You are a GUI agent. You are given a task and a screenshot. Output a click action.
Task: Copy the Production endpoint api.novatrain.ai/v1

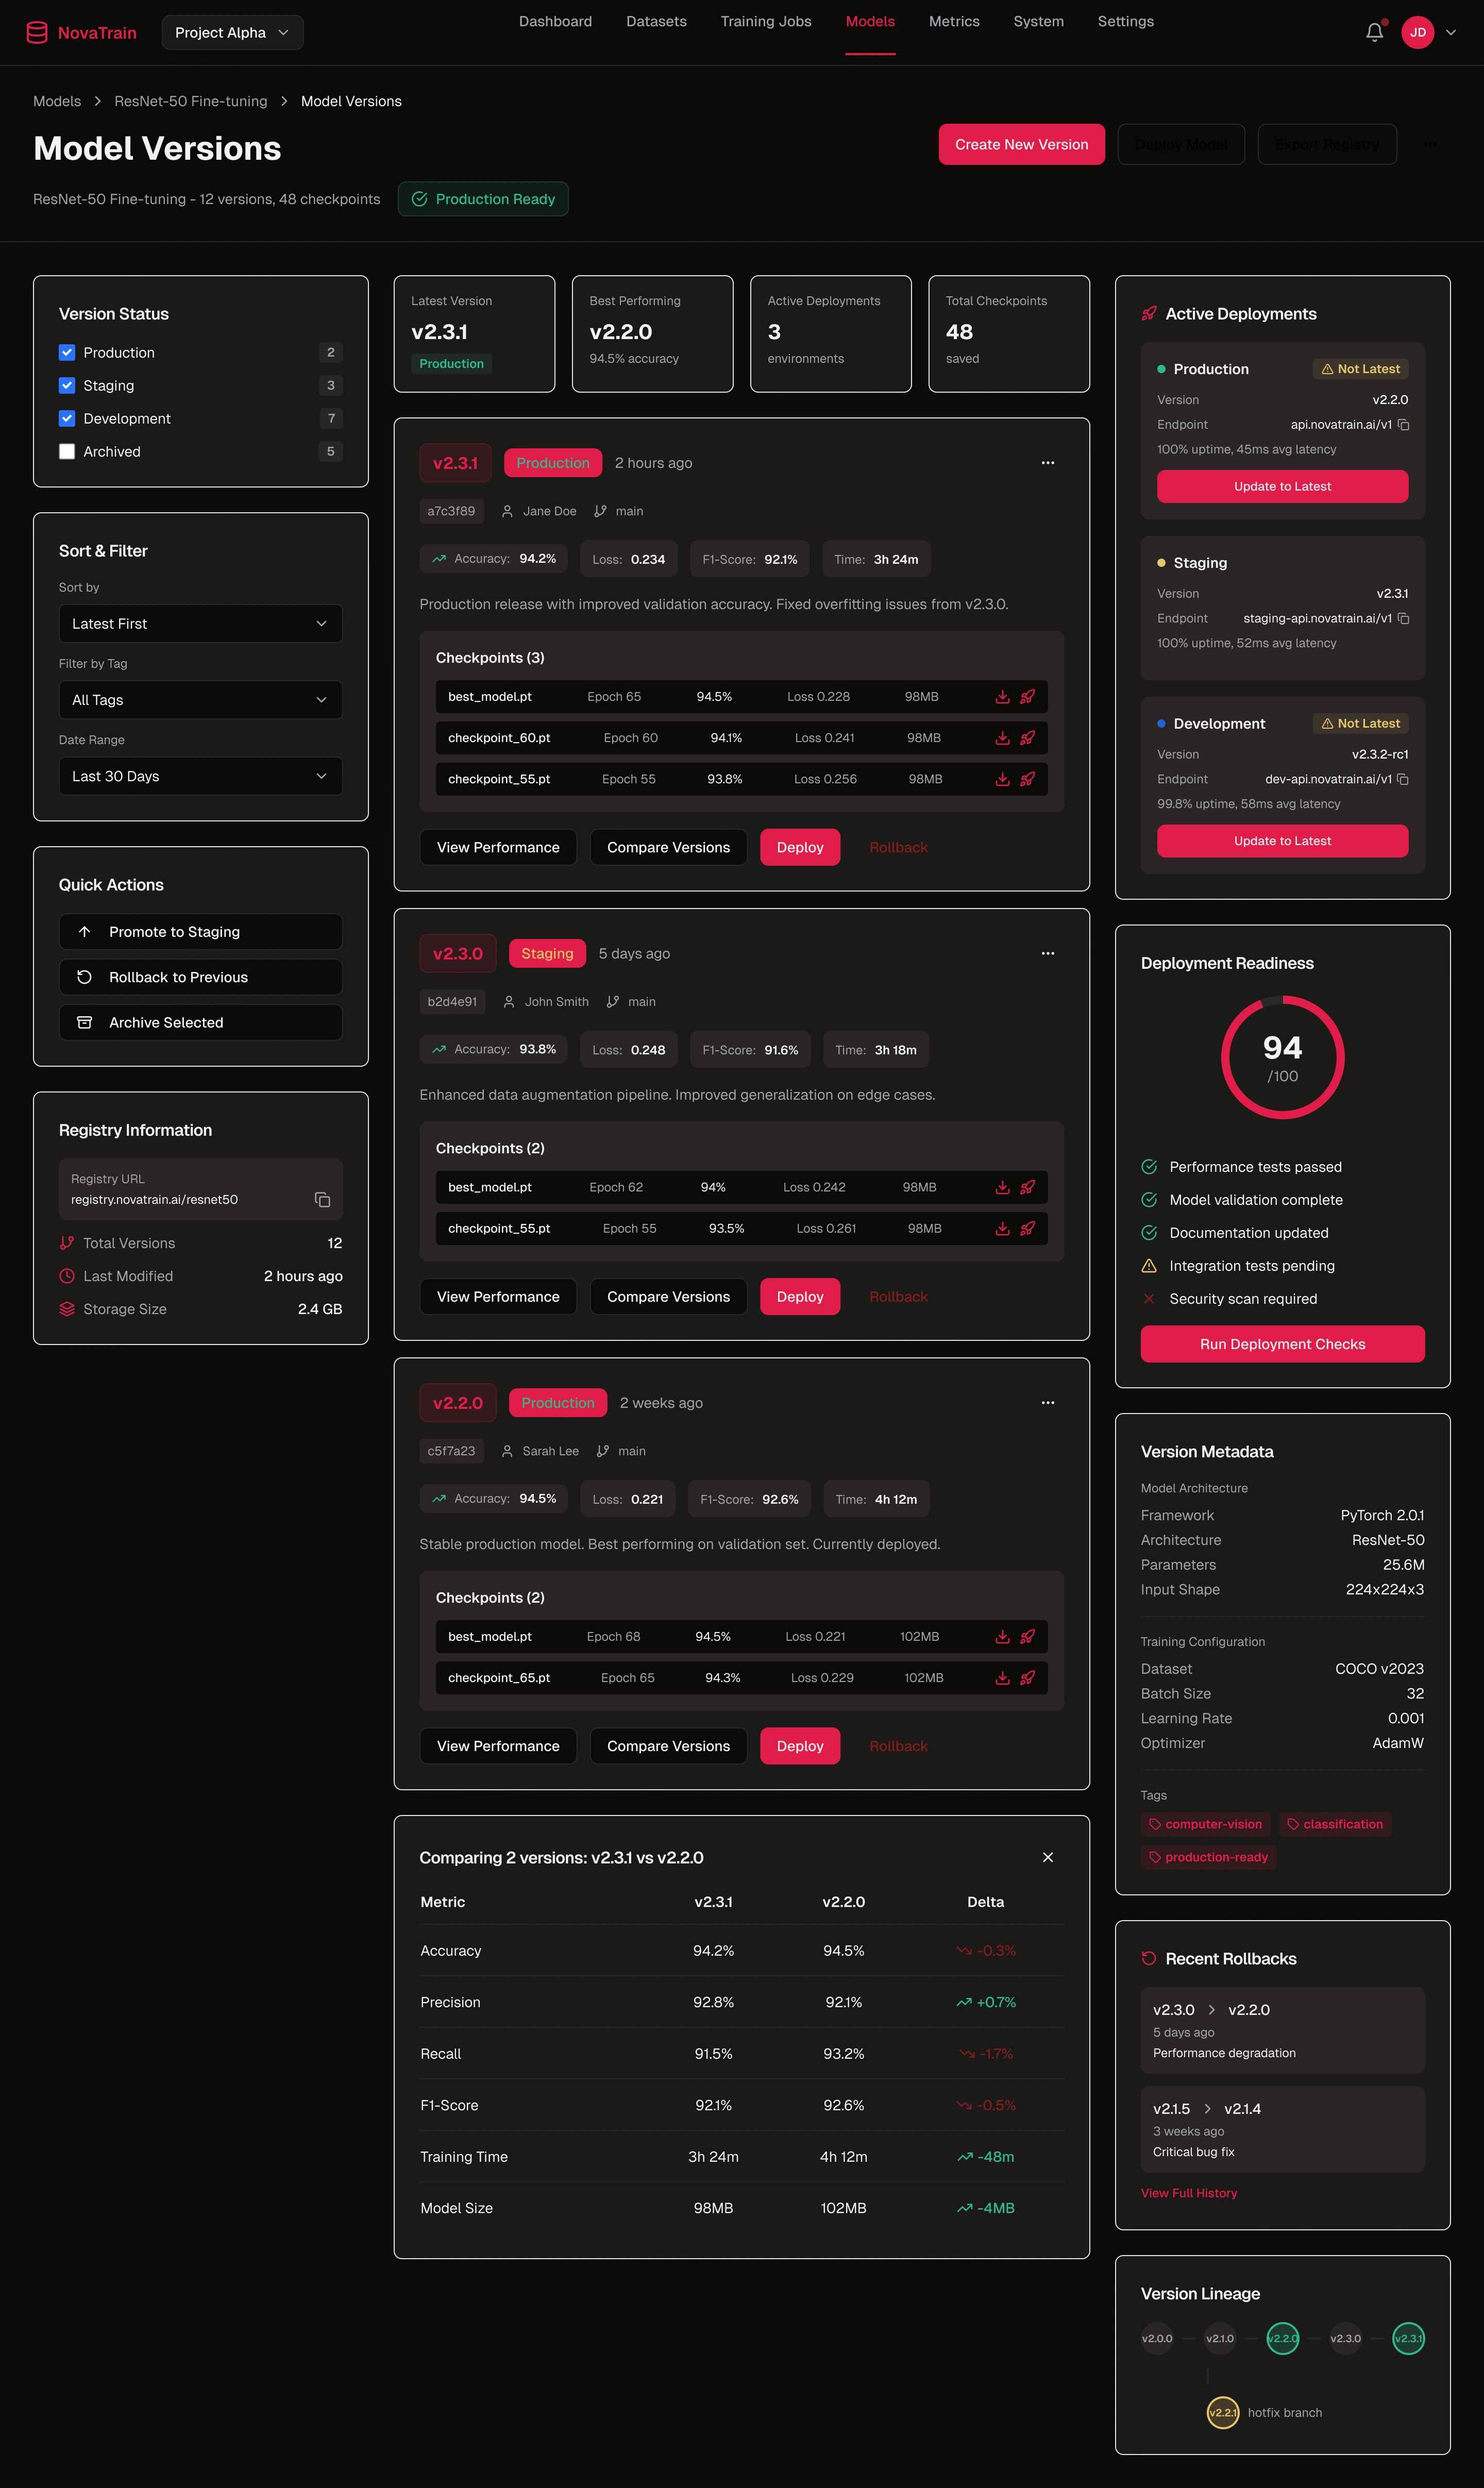click(x=1404, y=424)
